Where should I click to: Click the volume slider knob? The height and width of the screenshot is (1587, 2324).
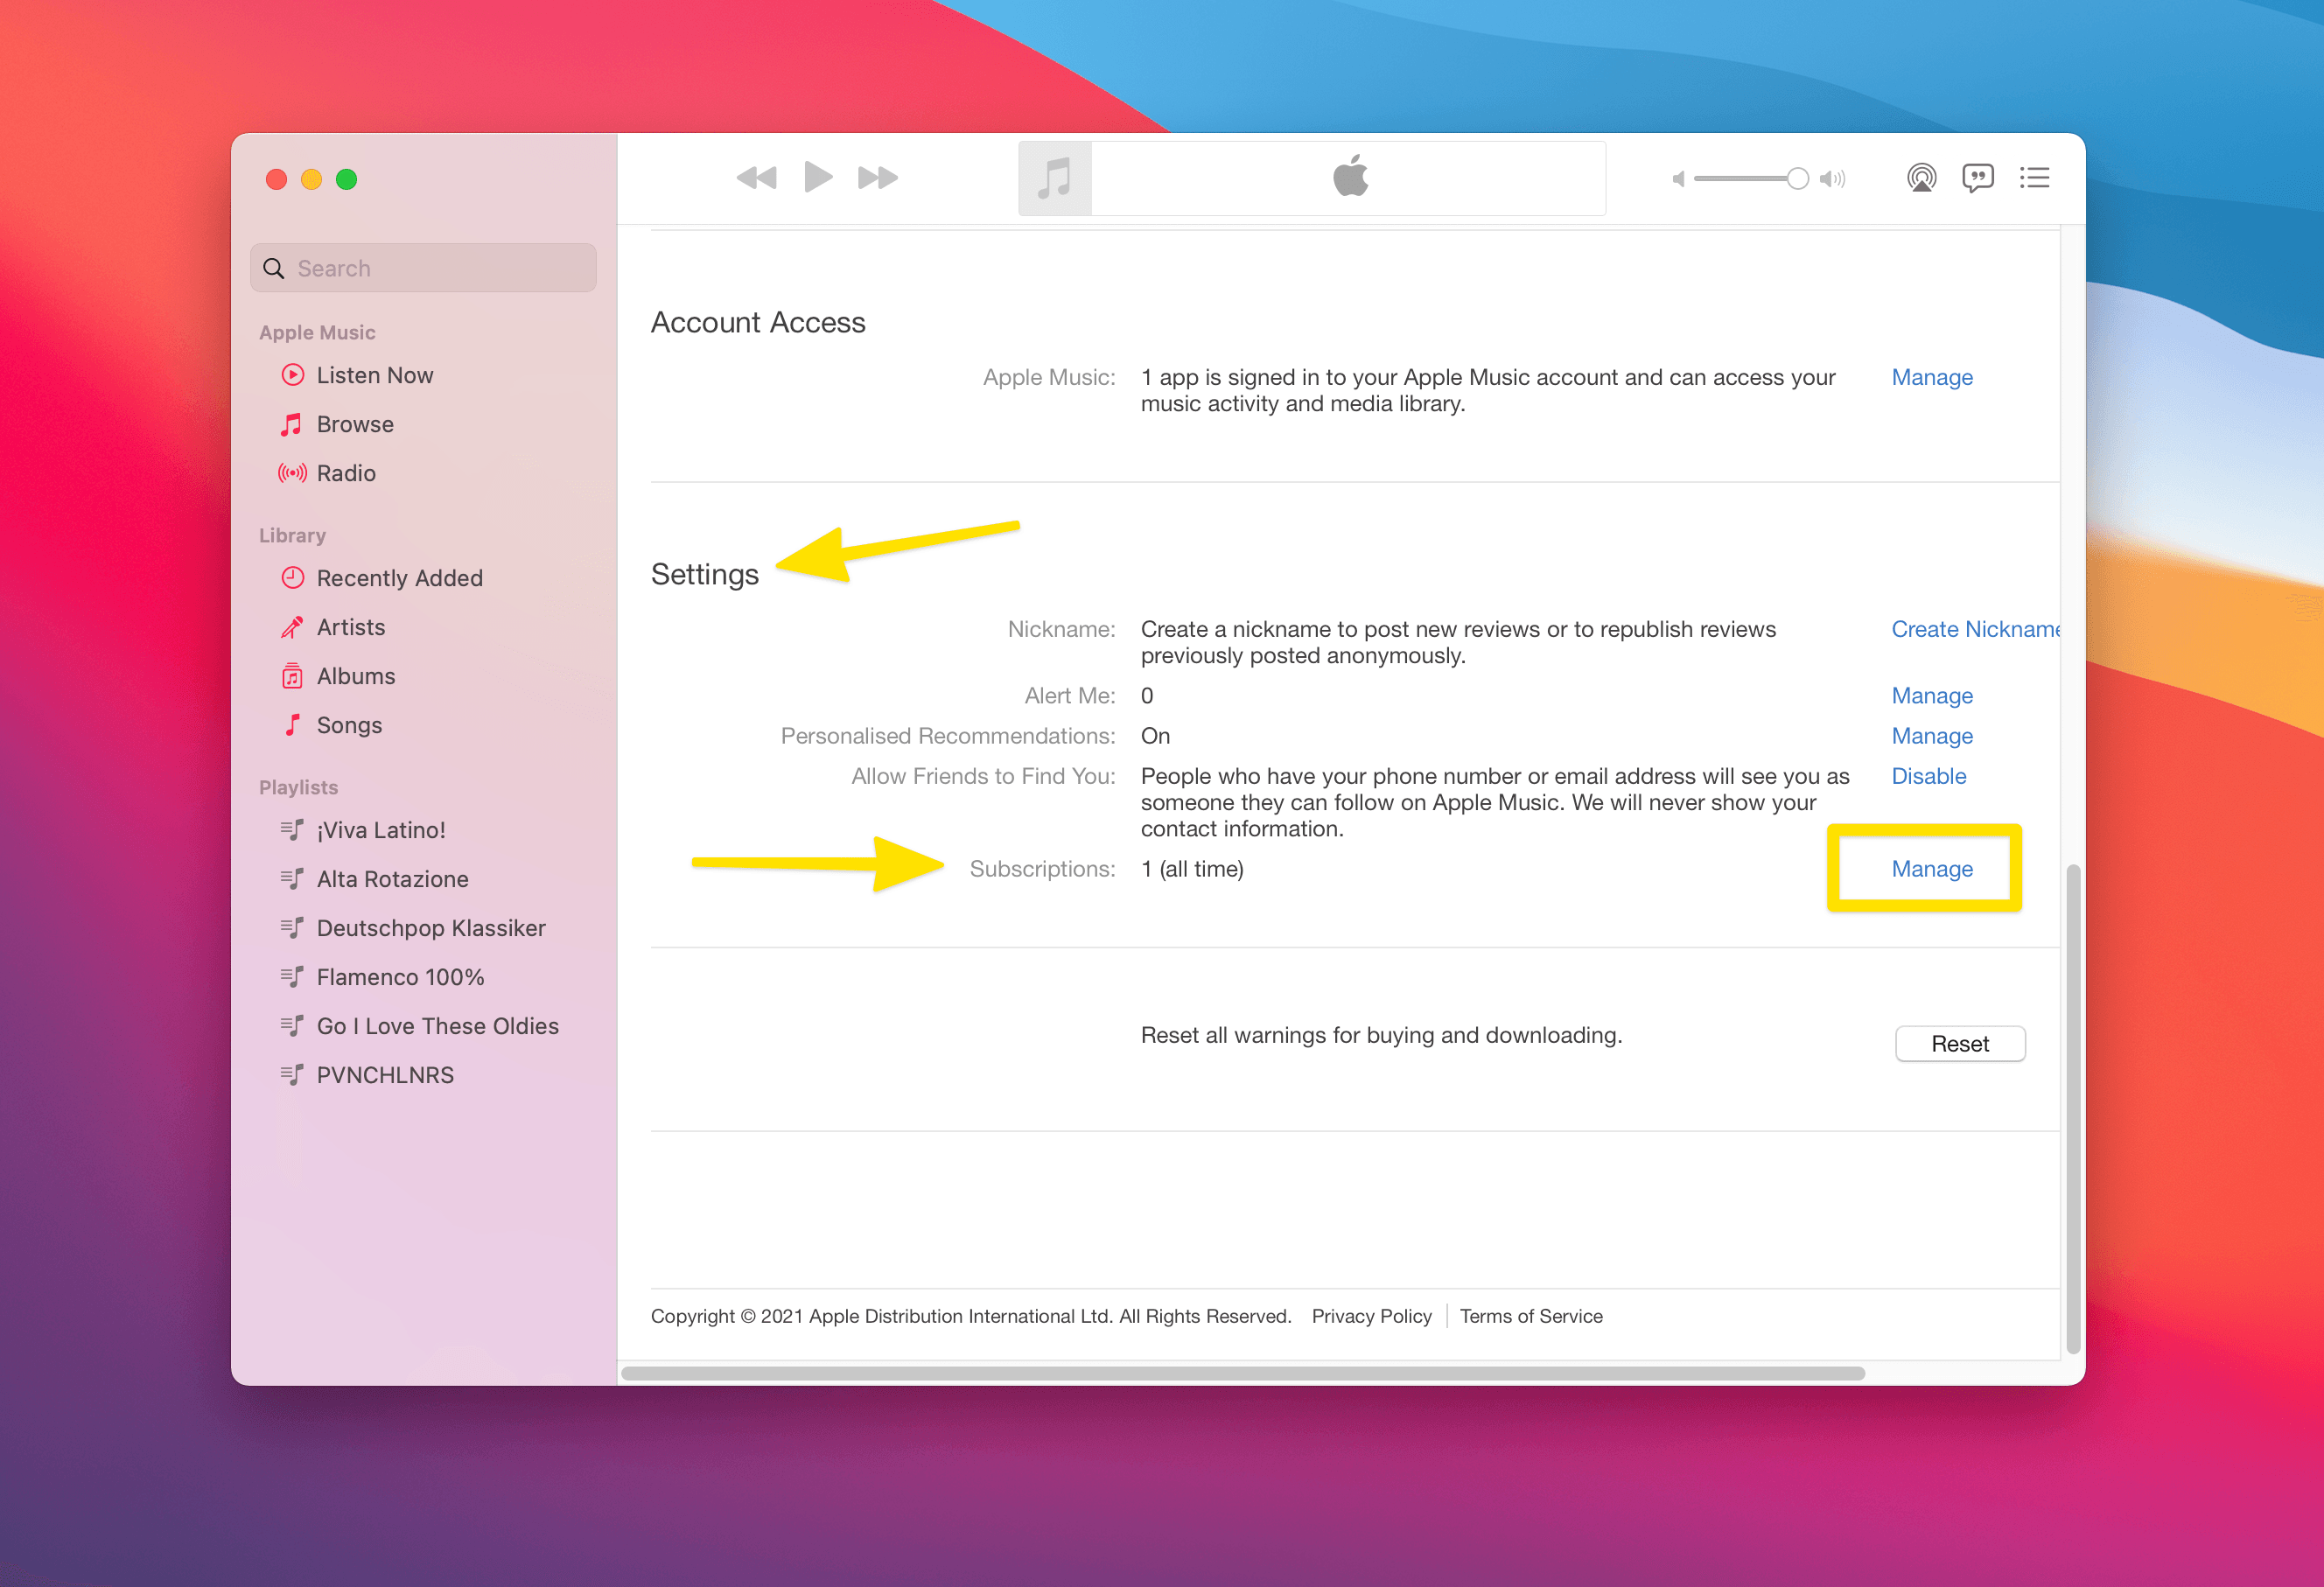(1797, 179)
